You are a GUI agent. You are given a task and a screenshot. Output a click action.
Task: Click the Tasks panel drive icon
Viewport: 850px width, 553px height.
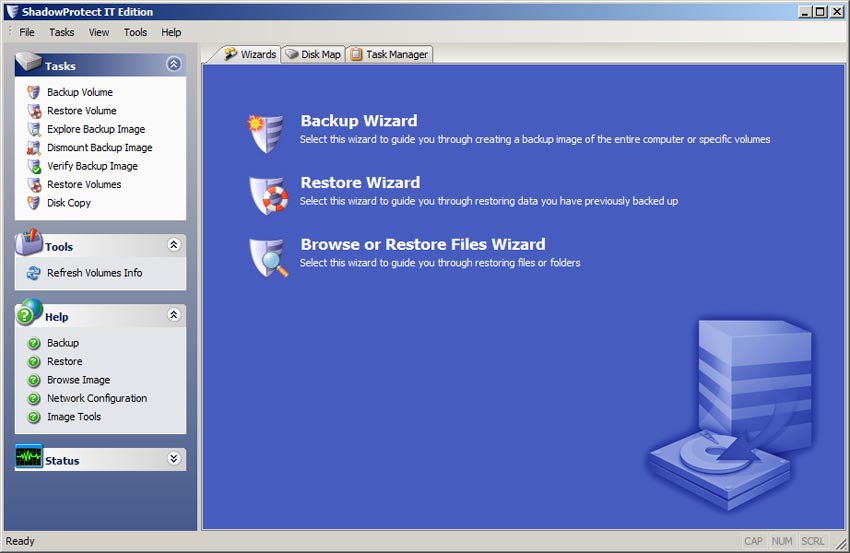pyautogui.click(x=29, y=62)
